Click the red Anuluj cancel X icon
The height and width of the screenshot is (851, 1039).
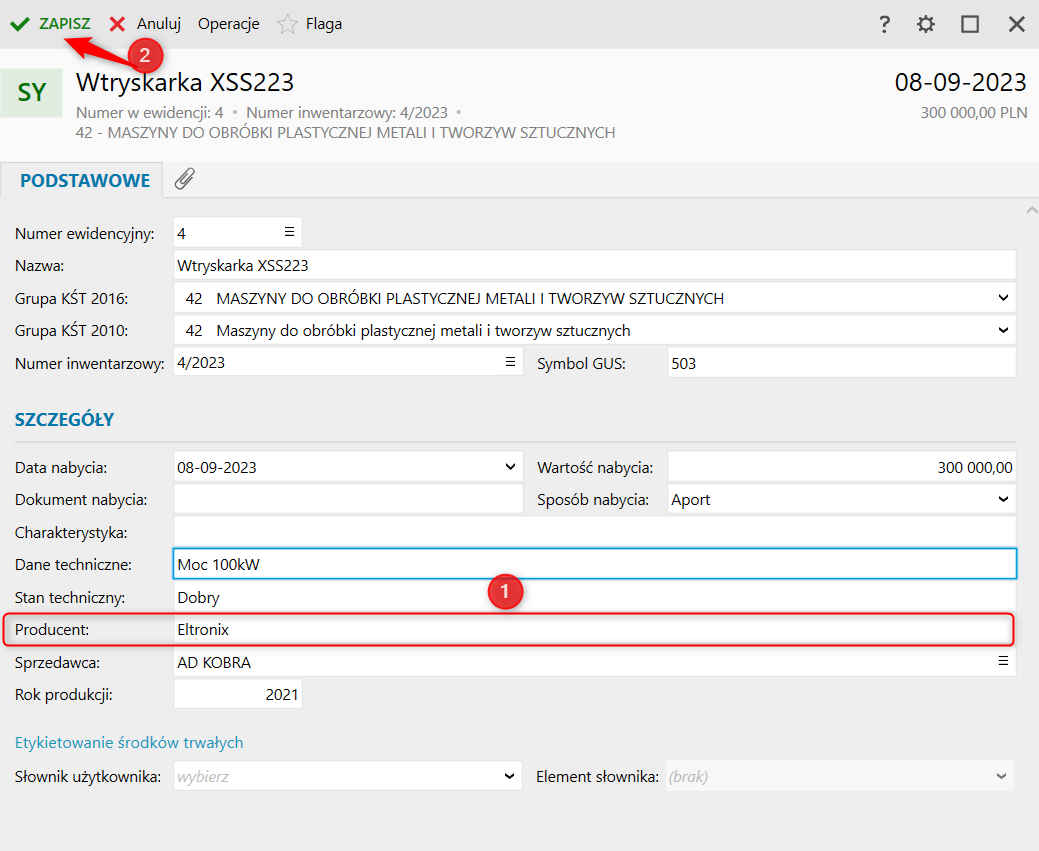[118, 24]
